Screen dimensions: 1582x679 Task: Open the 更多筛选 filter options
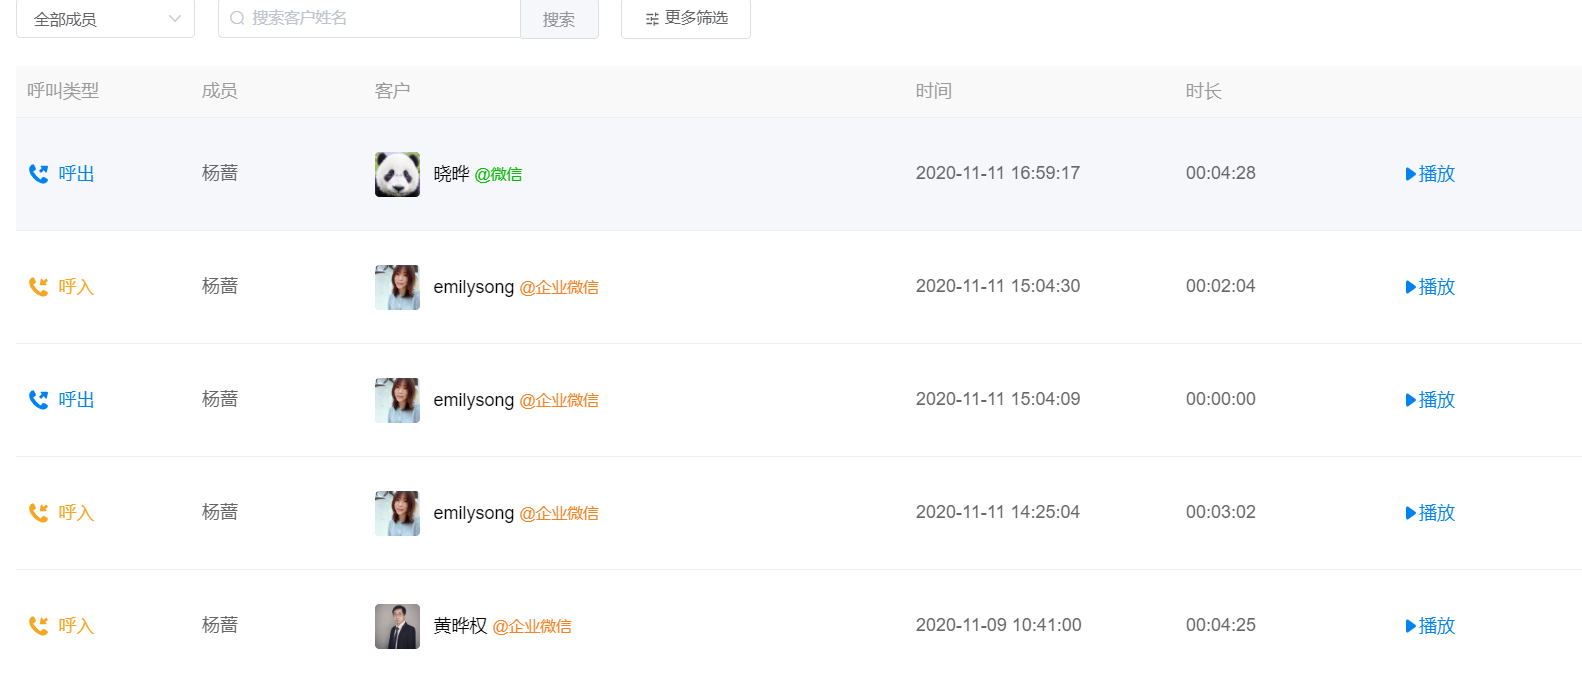pyautogui.click(x=686, y=19)
